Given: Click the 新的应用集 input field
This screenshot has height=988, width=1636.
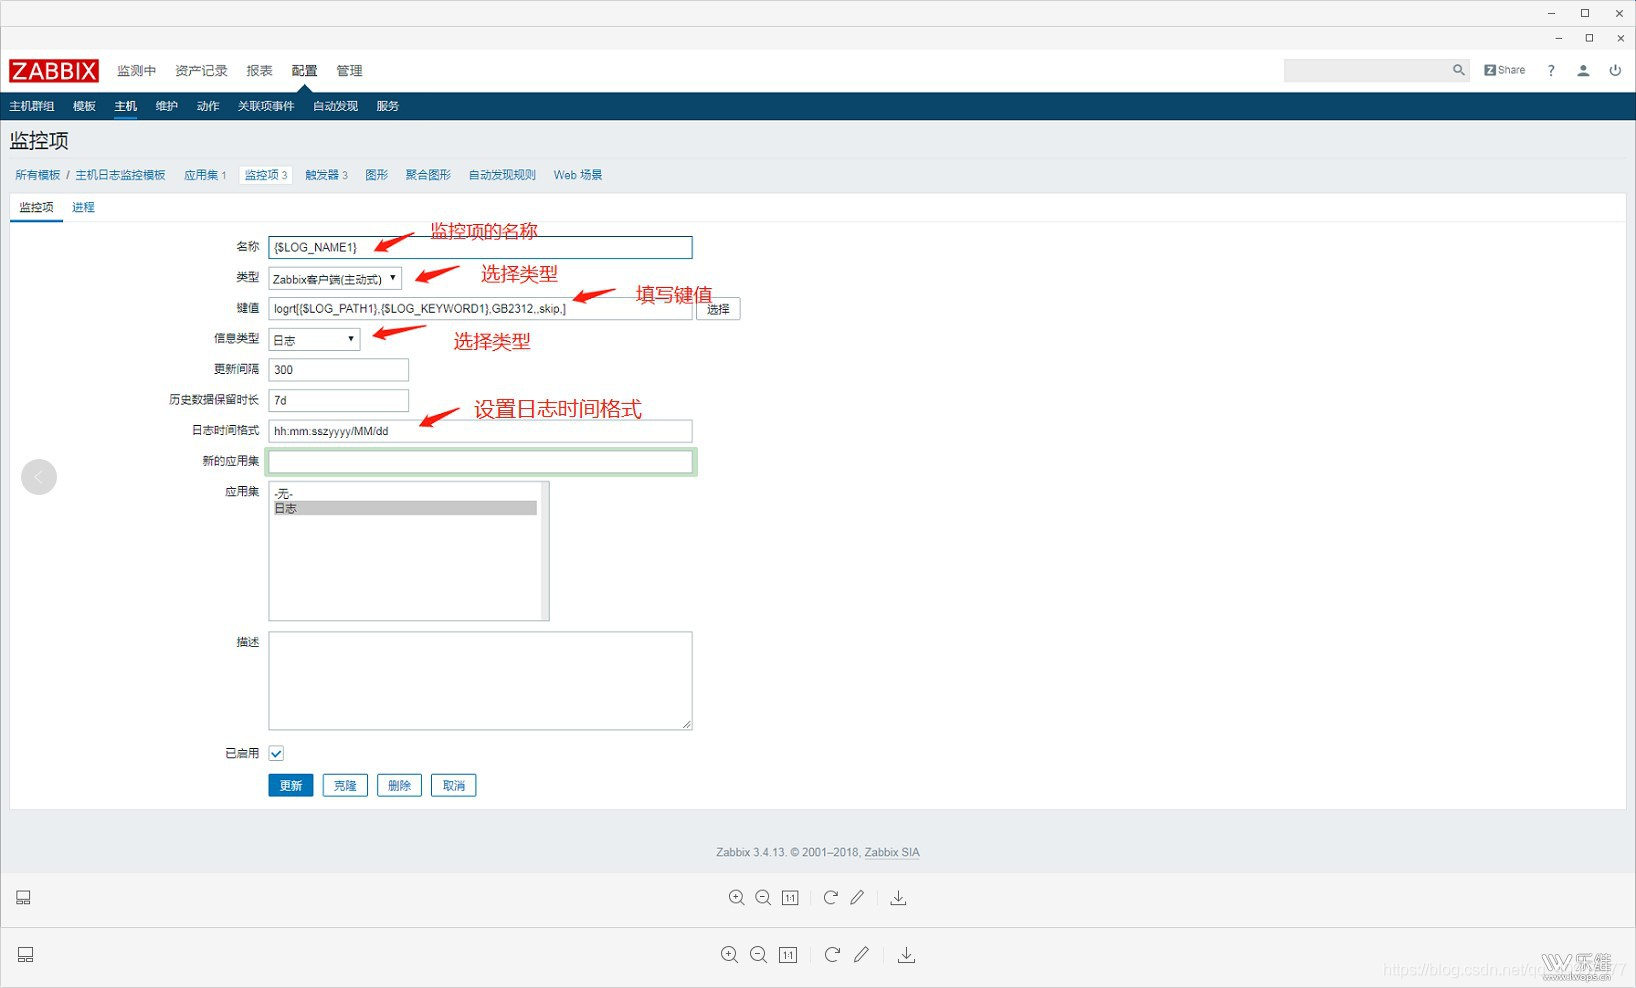Looking at the screenshot, I should (x=480, y=462).
